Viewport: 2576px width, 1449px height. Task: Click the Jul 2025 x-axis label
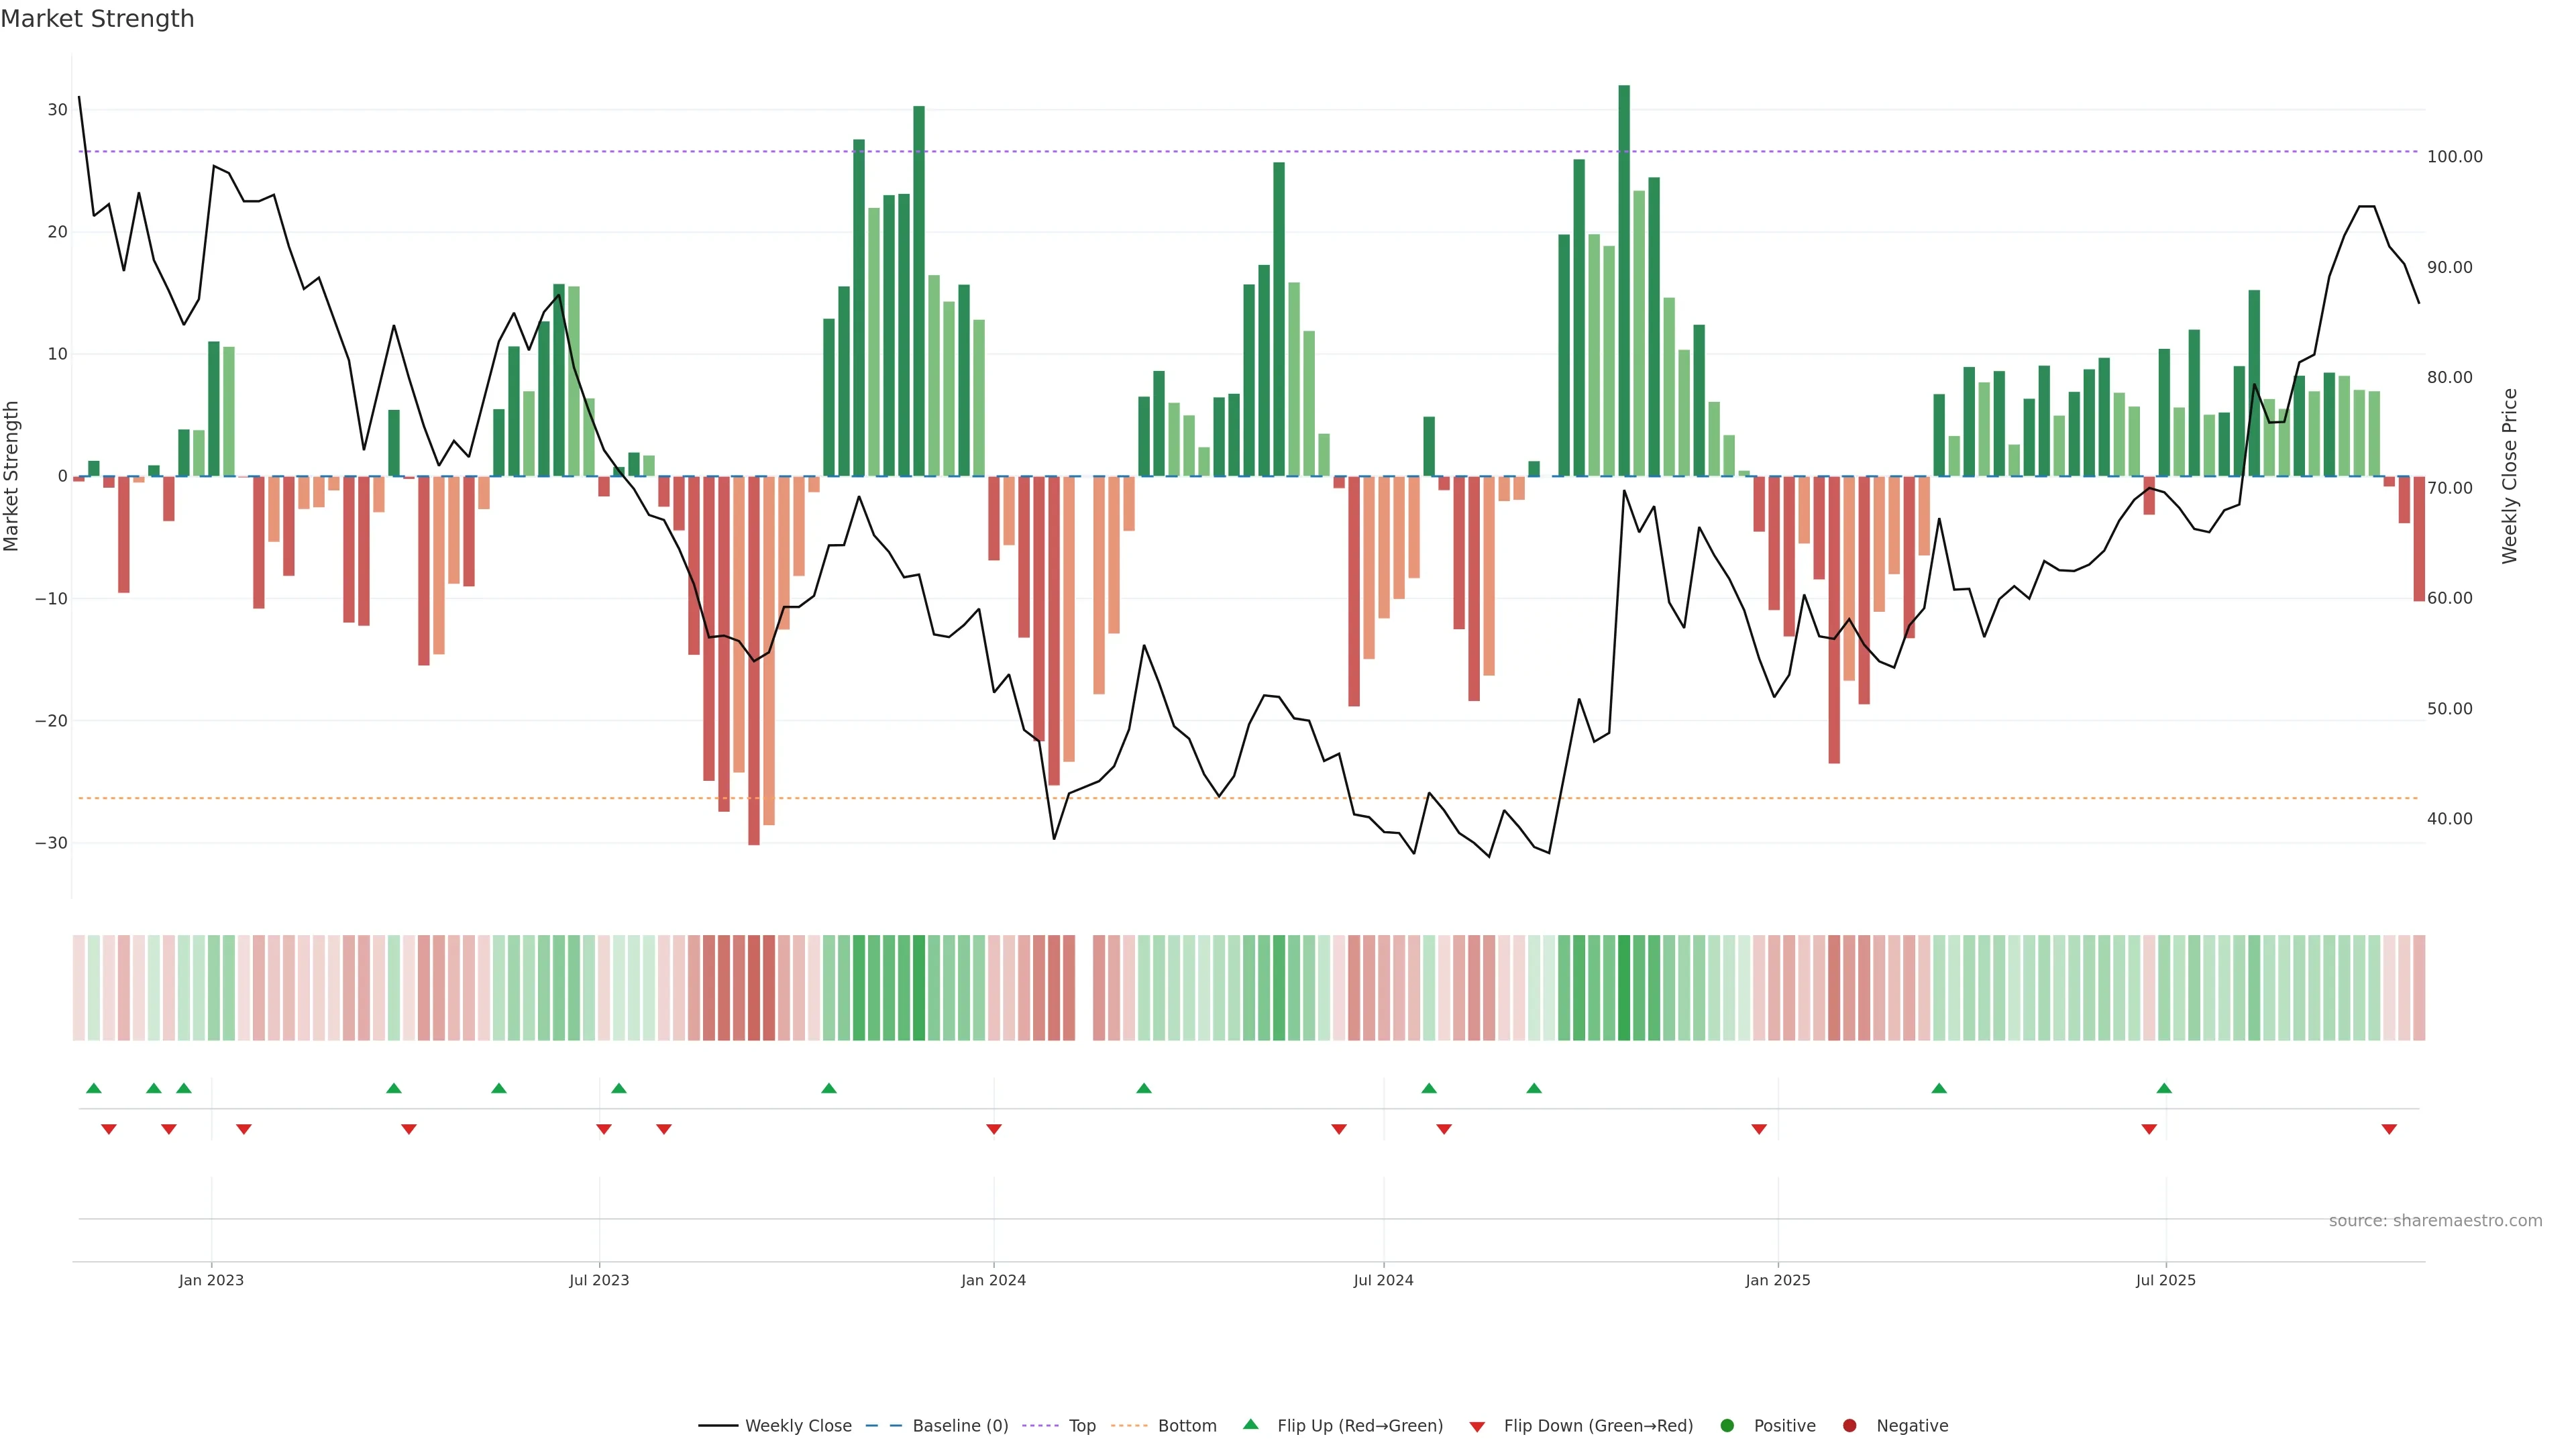[x=2165, y=1280]
